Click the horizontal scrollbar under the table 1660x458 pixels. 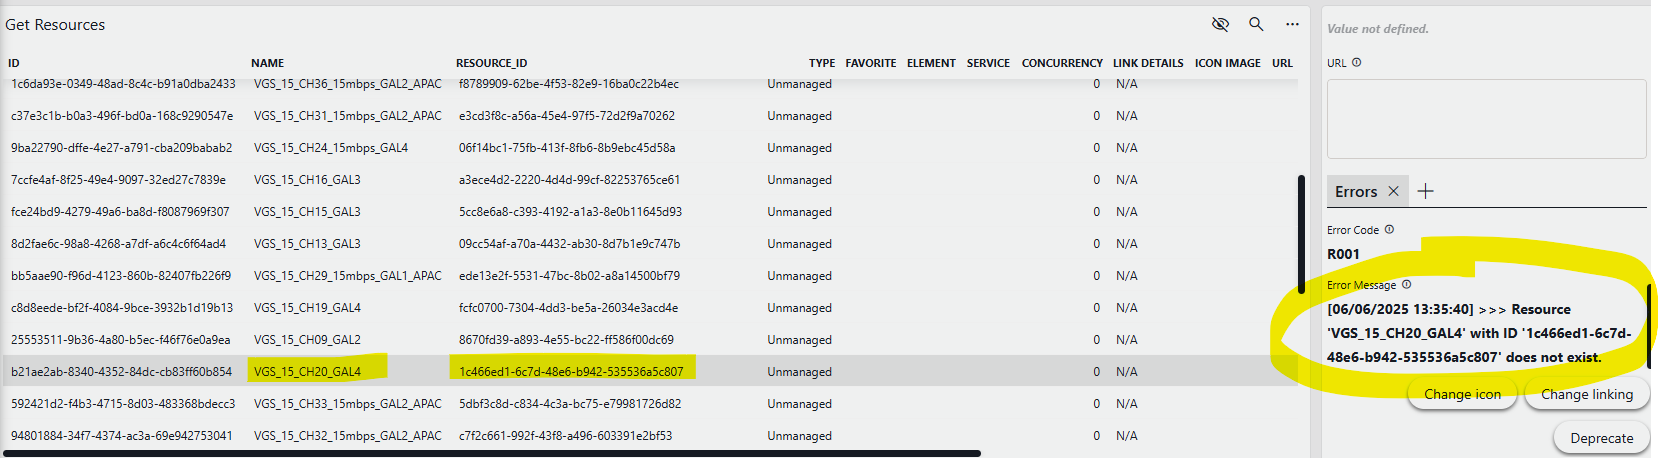click(490, 454)
